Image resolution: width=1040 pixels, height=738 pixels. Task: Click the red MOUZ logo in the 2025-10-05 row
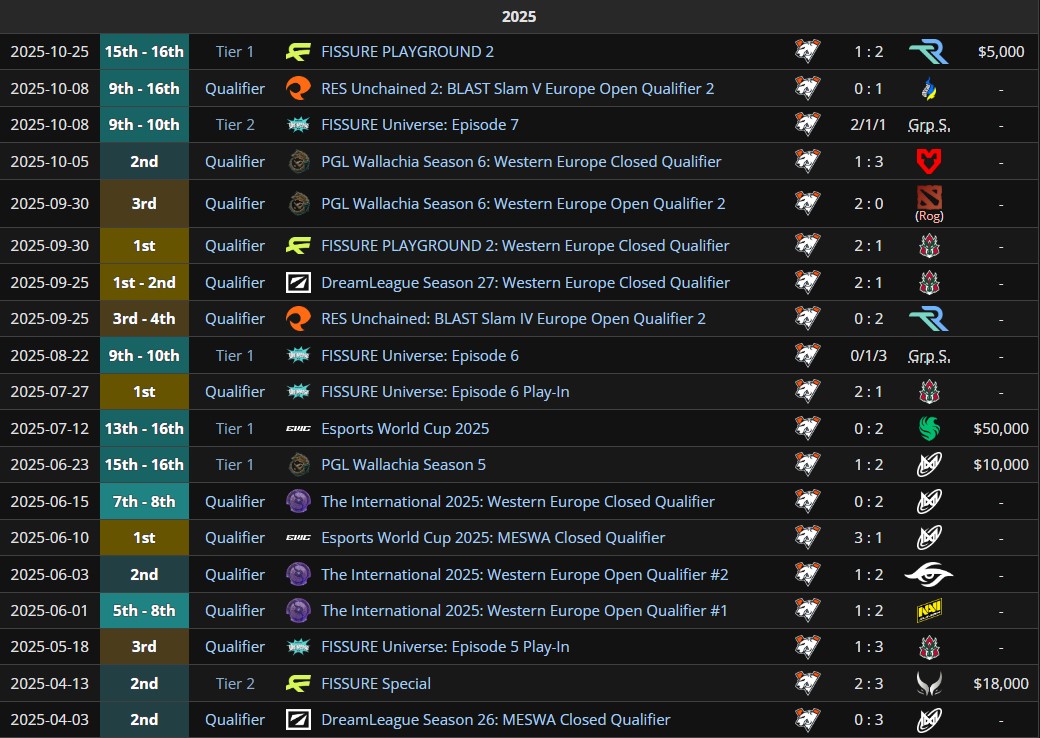point(928,161)
